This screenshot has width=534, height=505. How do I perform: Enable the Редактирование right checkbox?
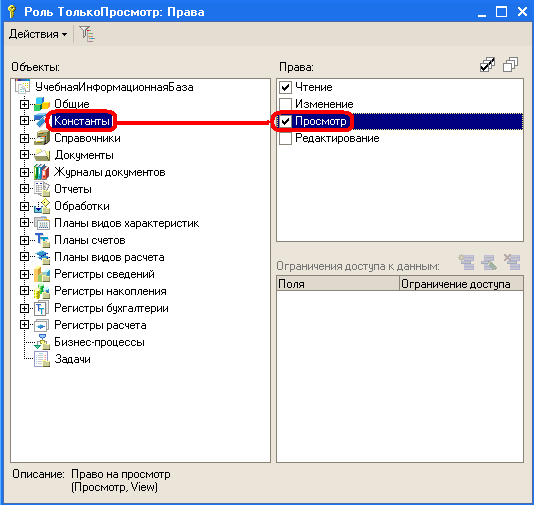285,138
